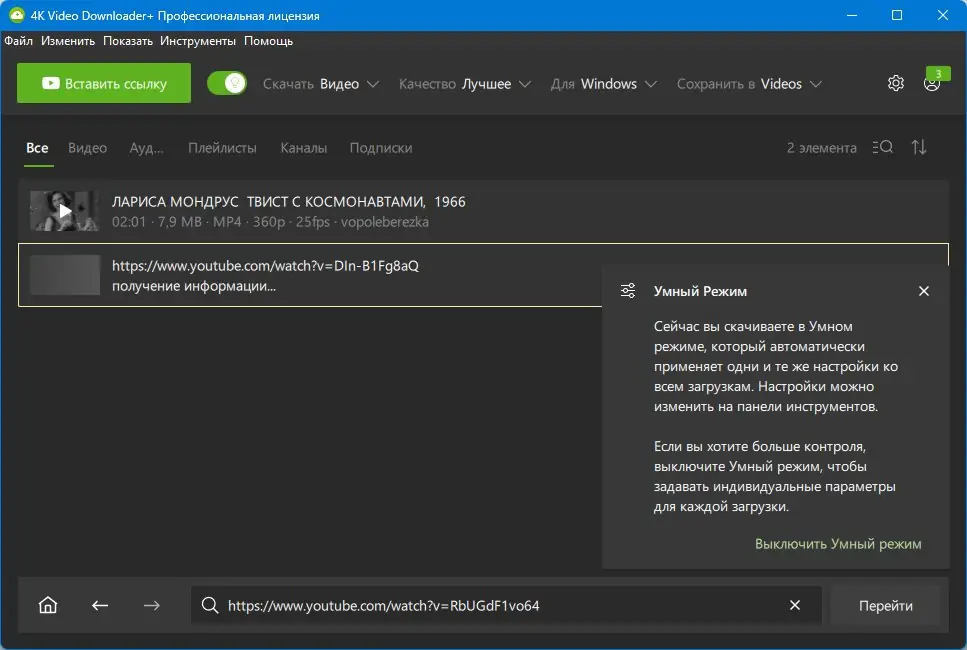Viewport: 967px width, 650px height.
Task: Click the Перейти button
Action: [886, 606]
